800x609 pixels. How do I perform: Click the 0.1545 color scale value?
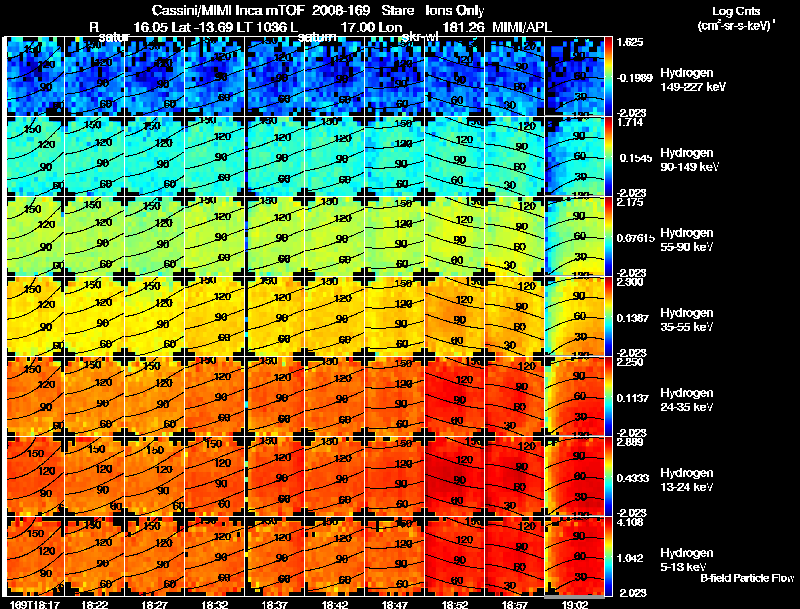[634, 158]
